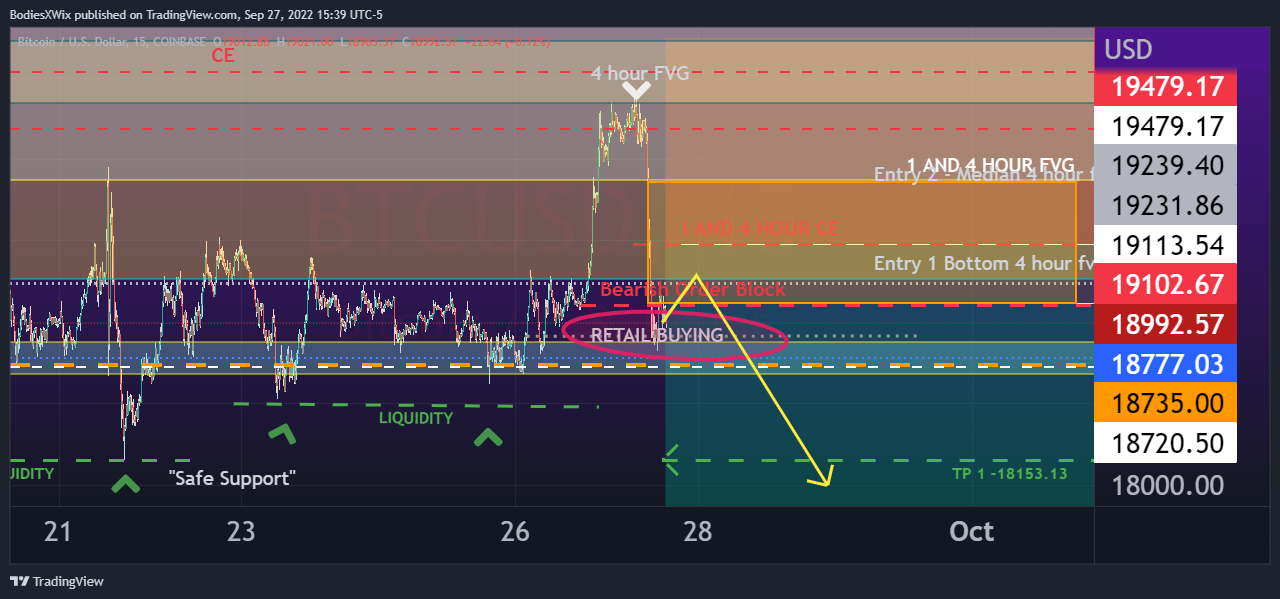
Task: Click the blue 18777.03 price label
Action: click(1166, 364)
